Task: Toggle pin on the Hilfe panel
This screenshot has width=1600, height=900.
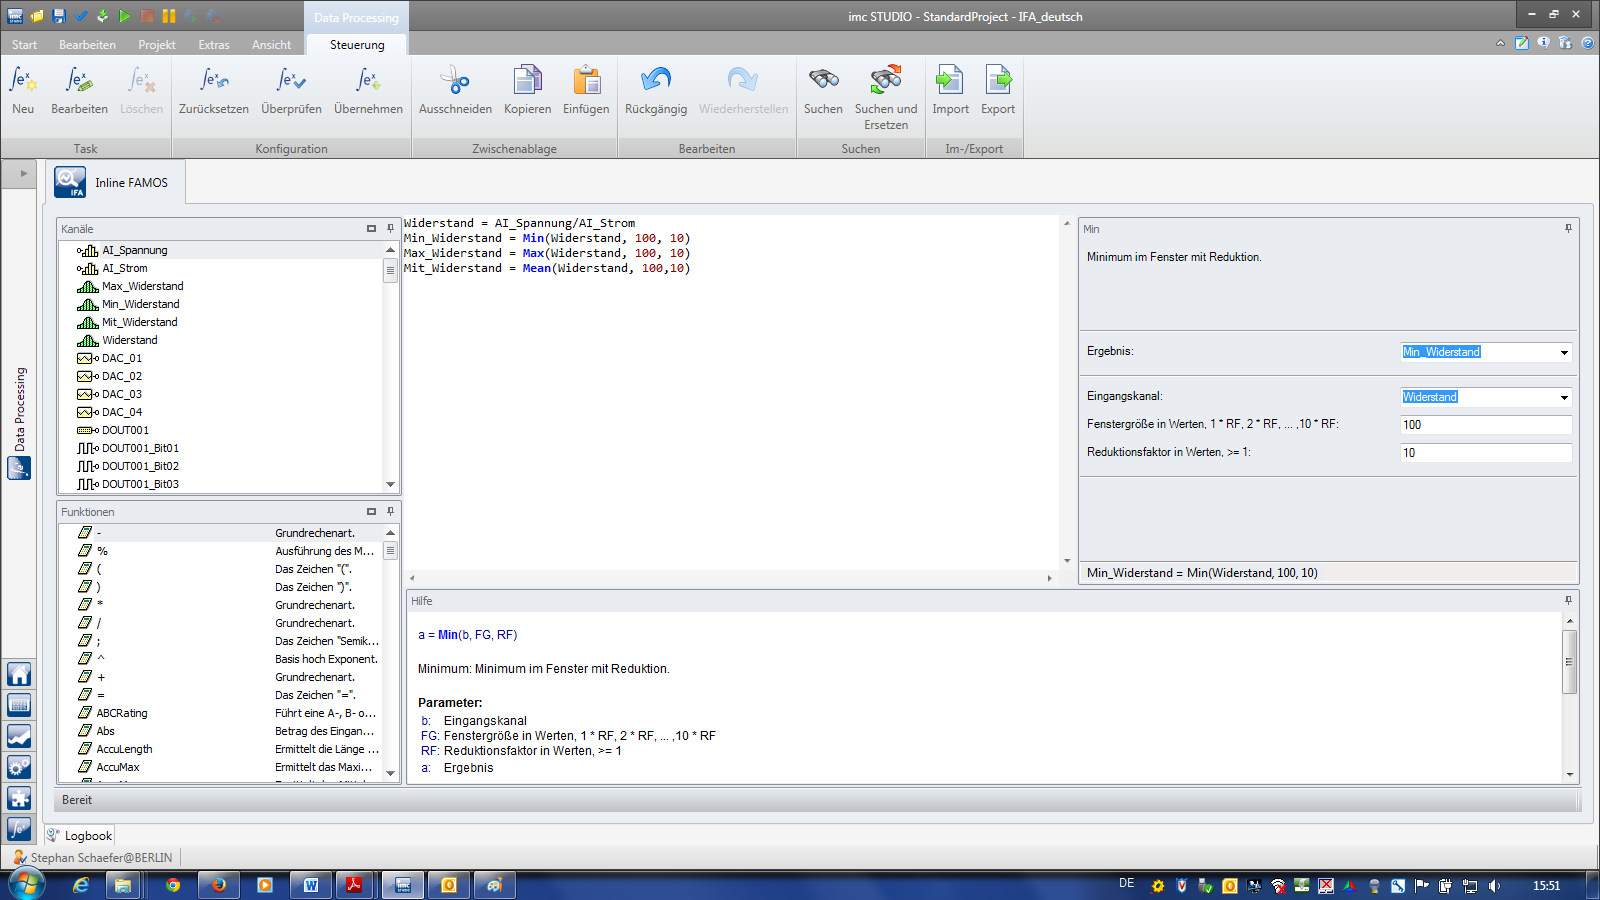Action: click(x=1568, y=601)
